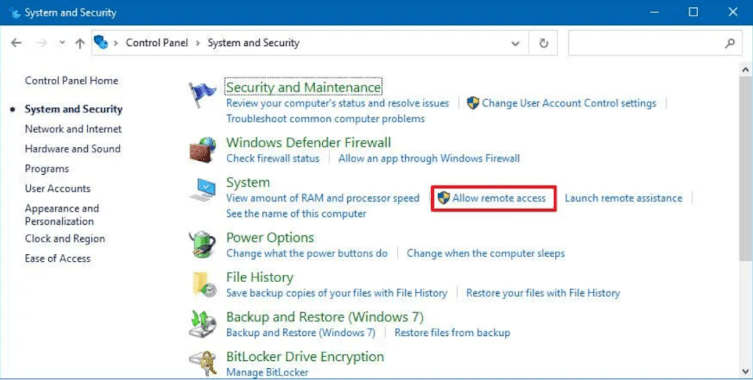This screenshot has width=753, height=380.
Task: Open Allow remote access link
Action: pyautogui.click(x=499, y=198)
